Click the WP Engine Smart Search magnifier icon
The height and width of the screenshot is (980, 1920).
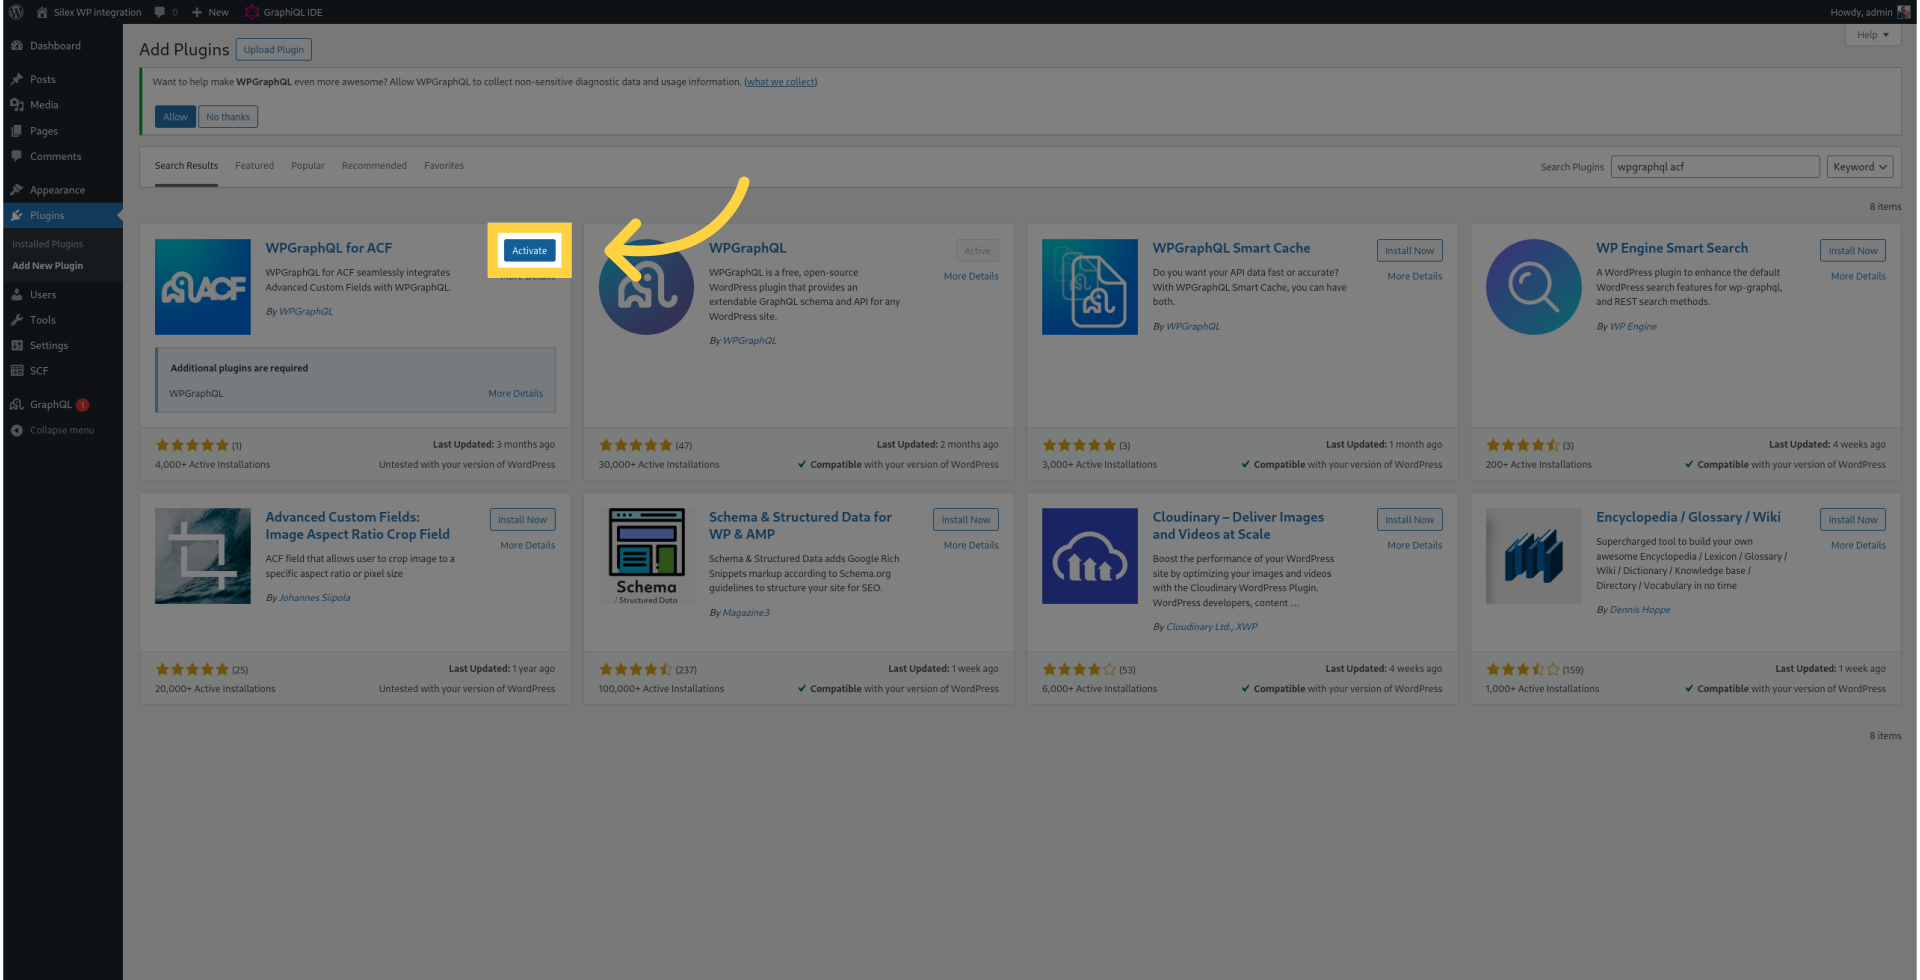tap(1534, 287)
